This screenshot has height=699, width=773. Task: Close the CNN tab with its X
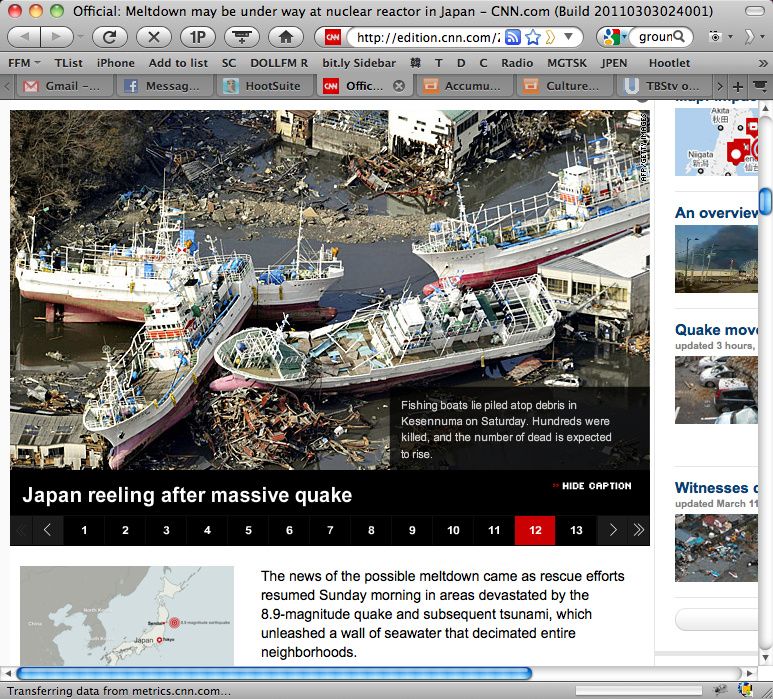[399, 86]
